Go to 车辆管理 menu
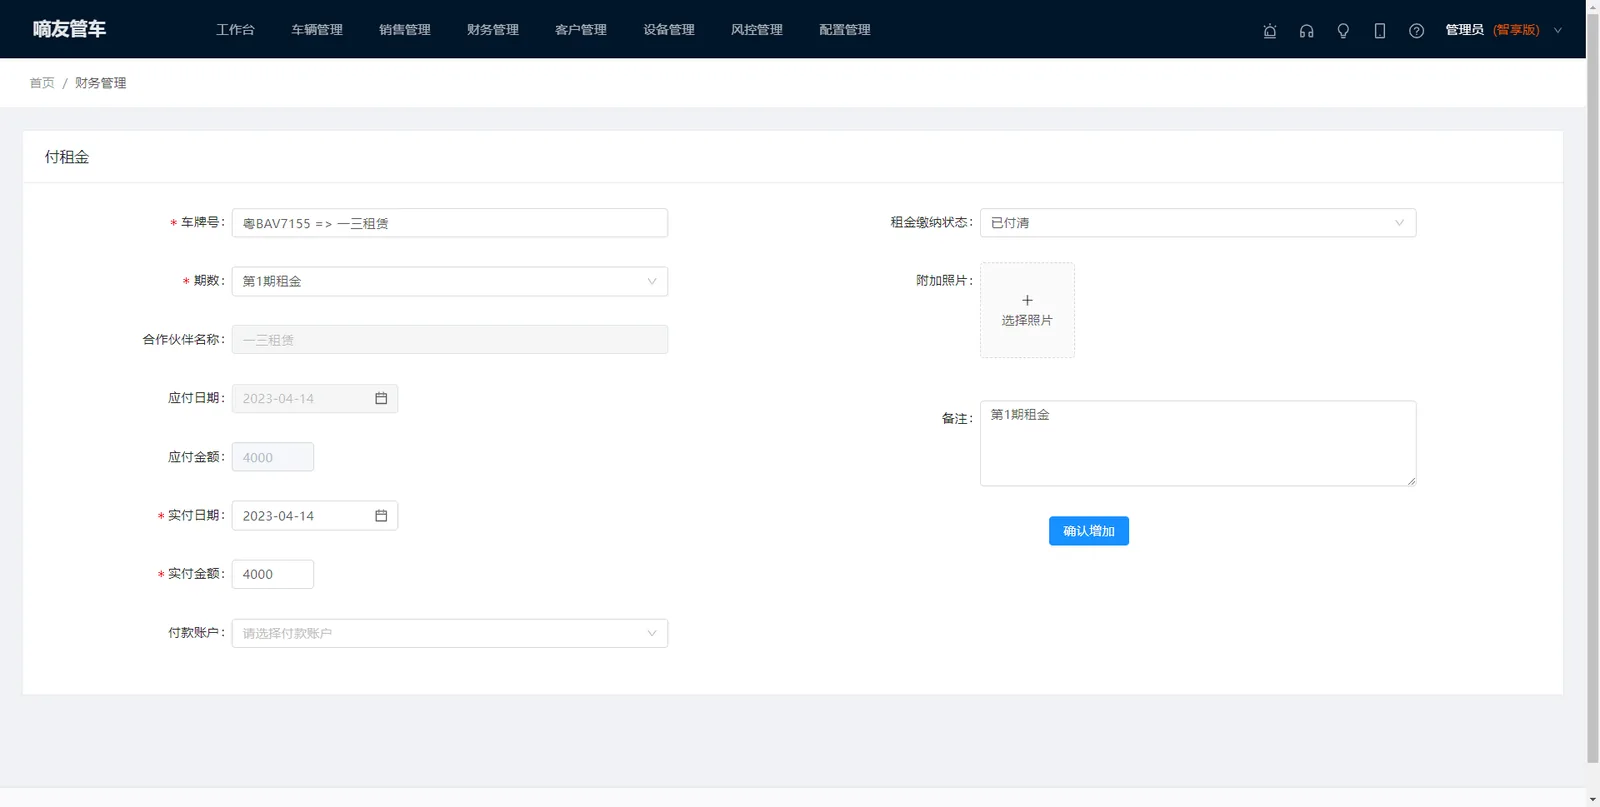1600x807 pixels. click(x=317, y=30)
